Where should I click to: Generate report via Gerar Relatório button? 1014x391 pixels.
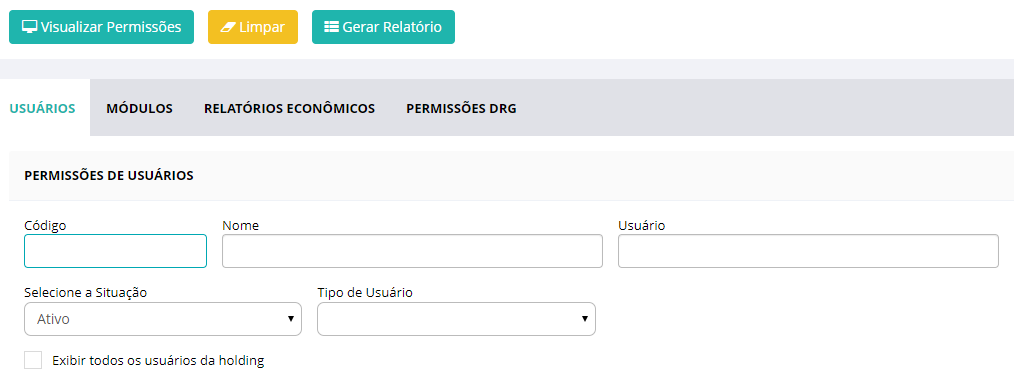383,27
